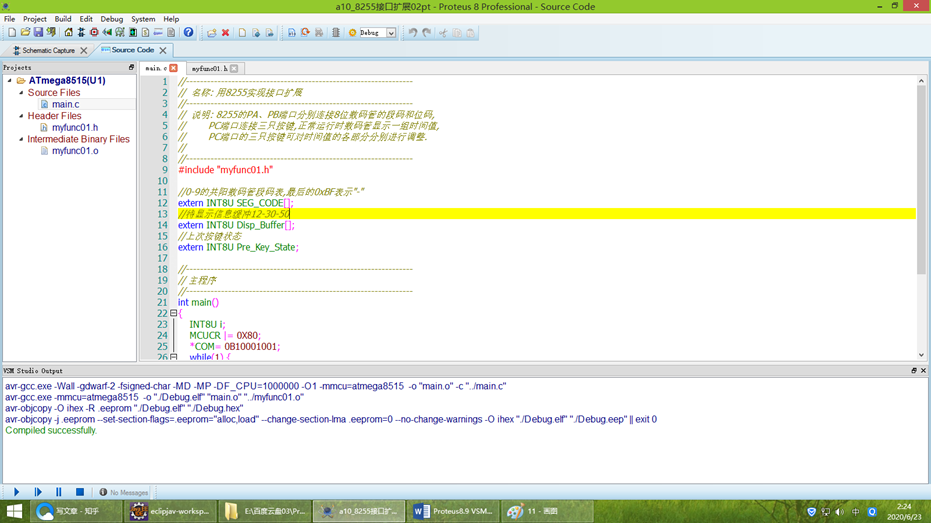Open Design Explorer toolbar icon
Viewport: 931px width, 524px height.
coord(133,33)
